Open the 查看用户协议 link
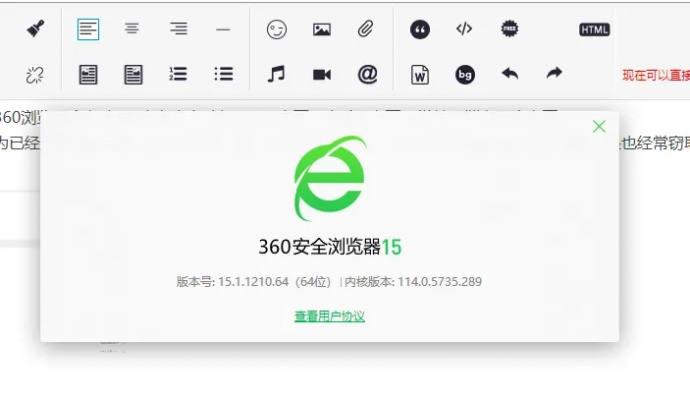This screenshot has width=690, height=400. 329,316
